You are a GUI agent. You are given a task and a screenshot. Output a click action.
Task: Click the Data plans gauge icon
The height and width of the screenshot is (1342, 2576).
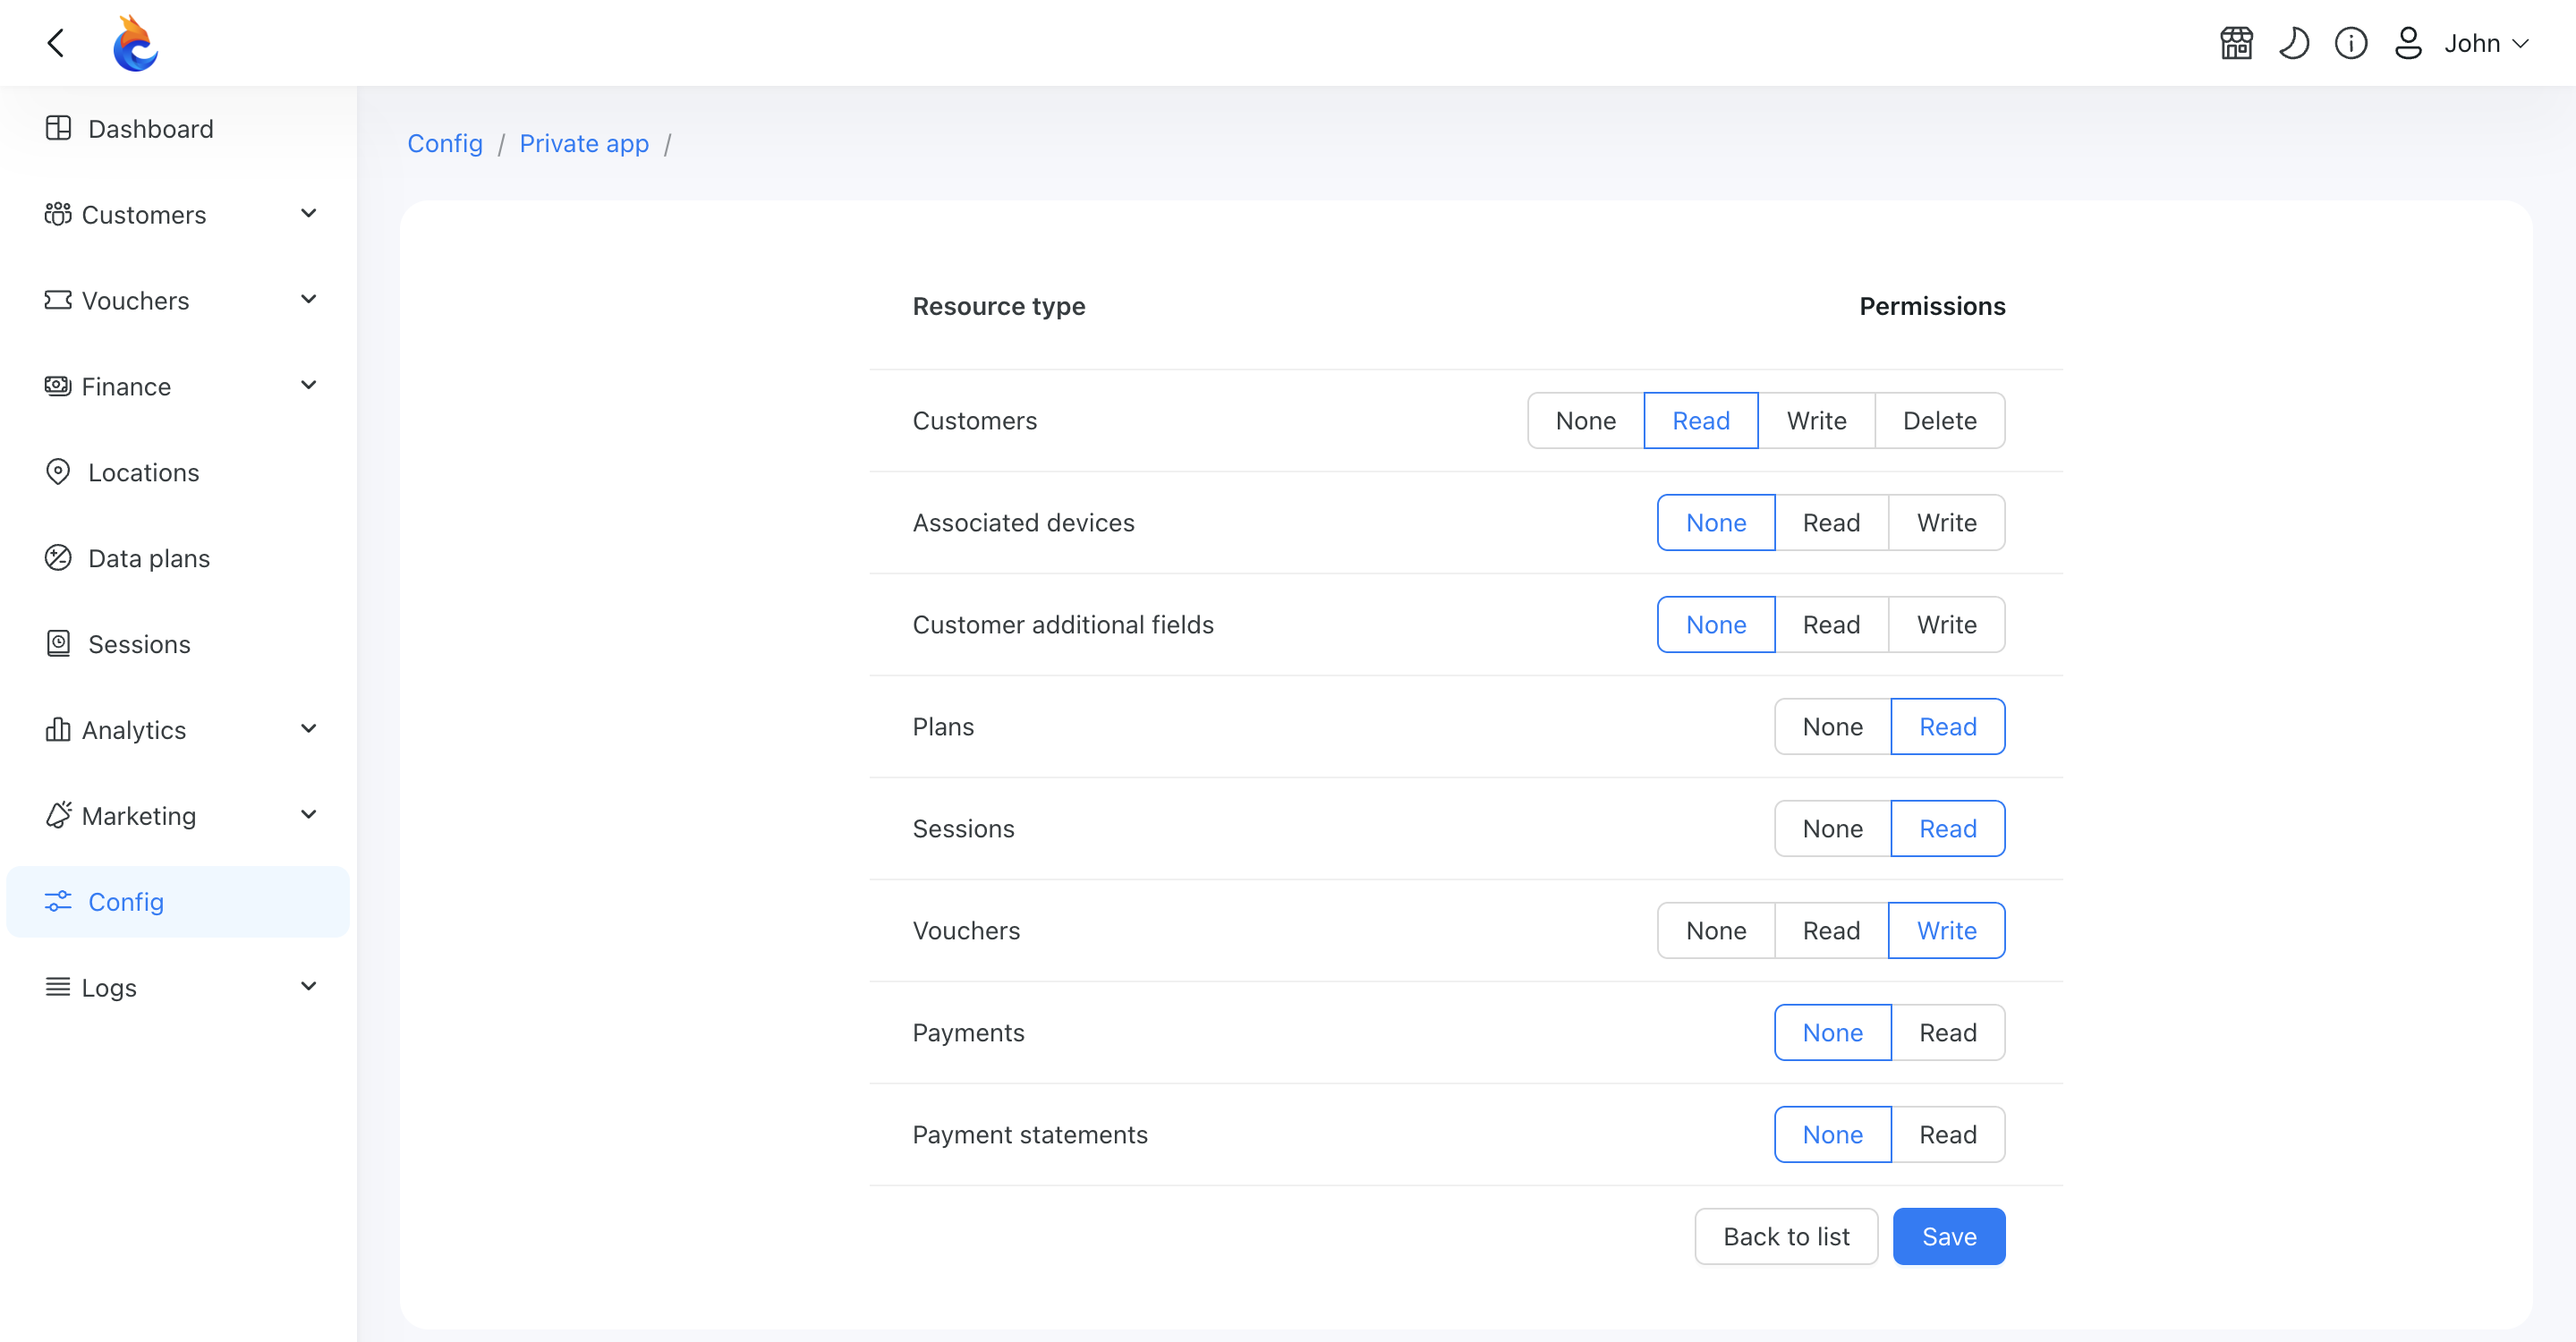pyautogui.click(x=58, y=558)
